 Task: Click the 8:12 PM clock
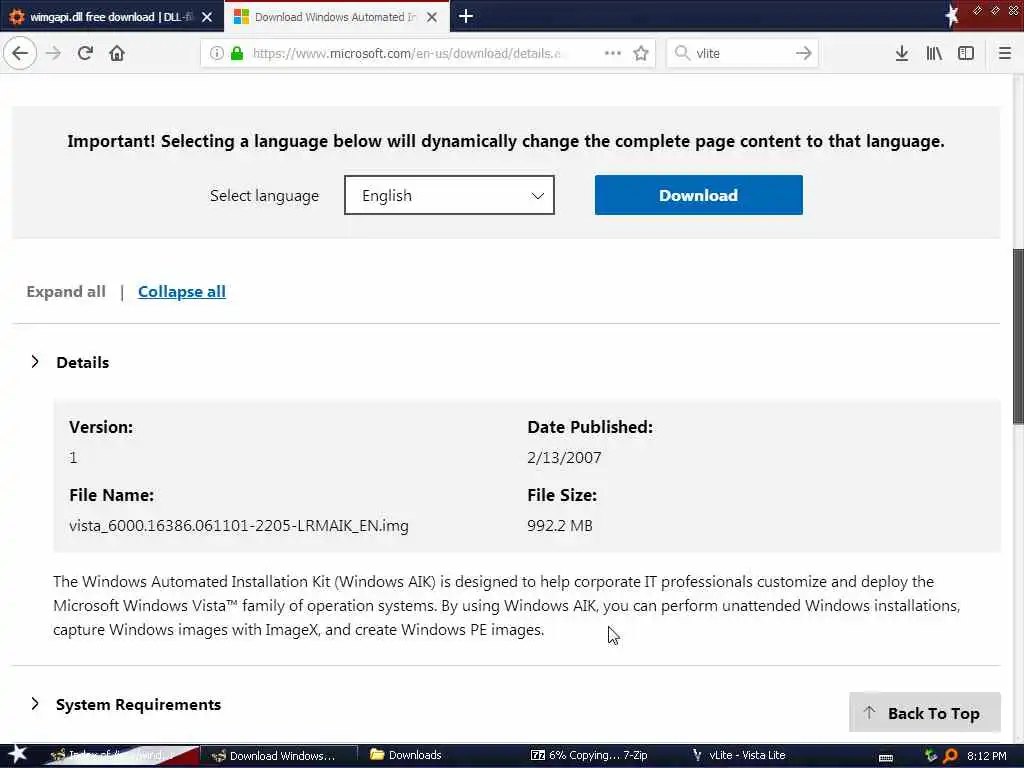[986, 756]
